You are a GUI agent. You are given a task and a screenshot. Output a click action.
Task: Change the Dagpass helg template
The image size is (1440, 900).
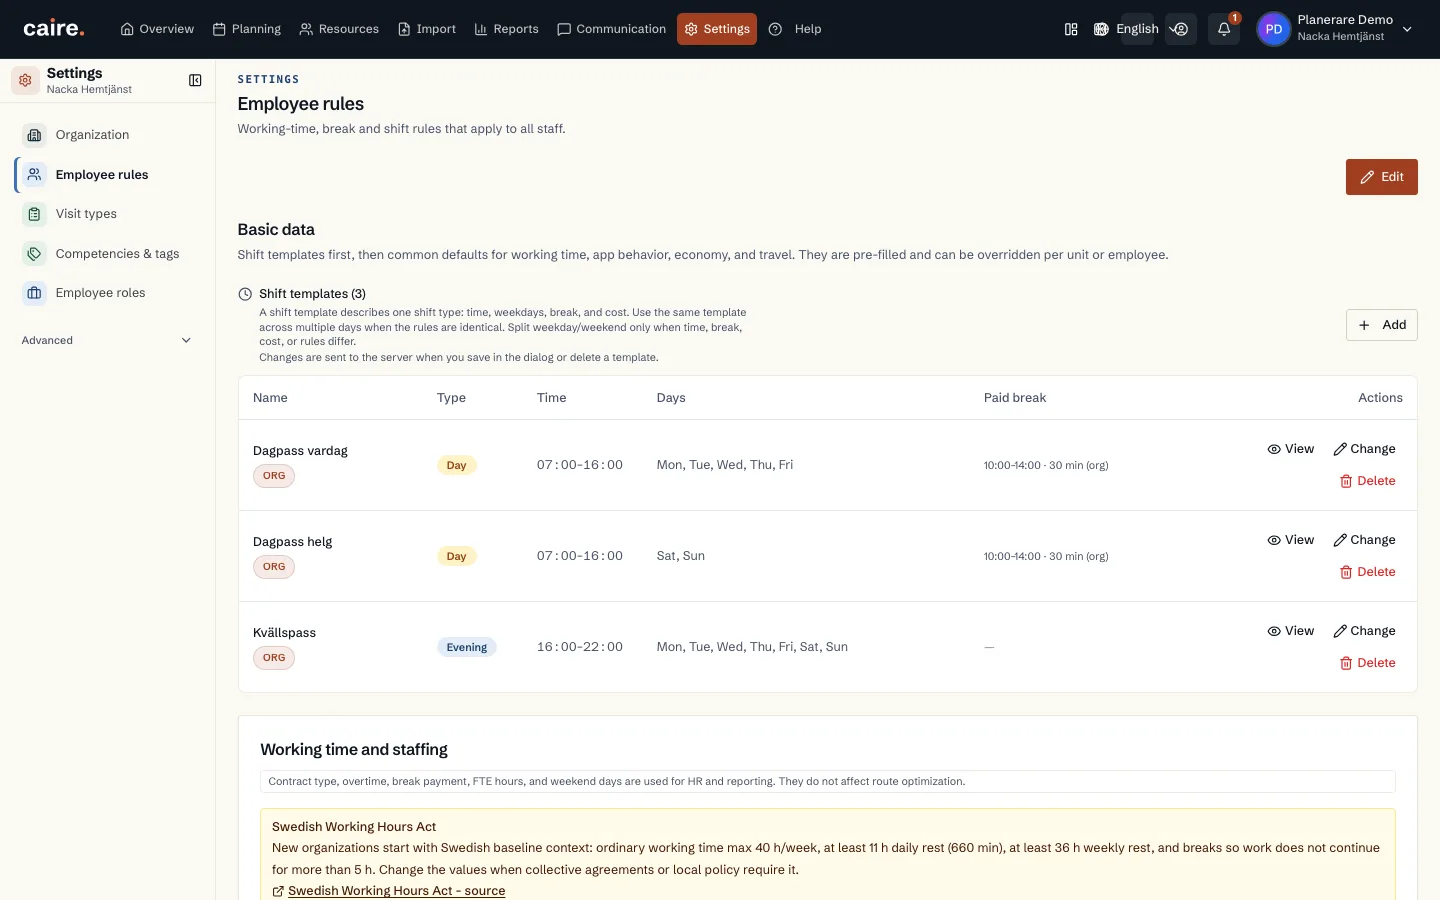tap(1364, 540)
